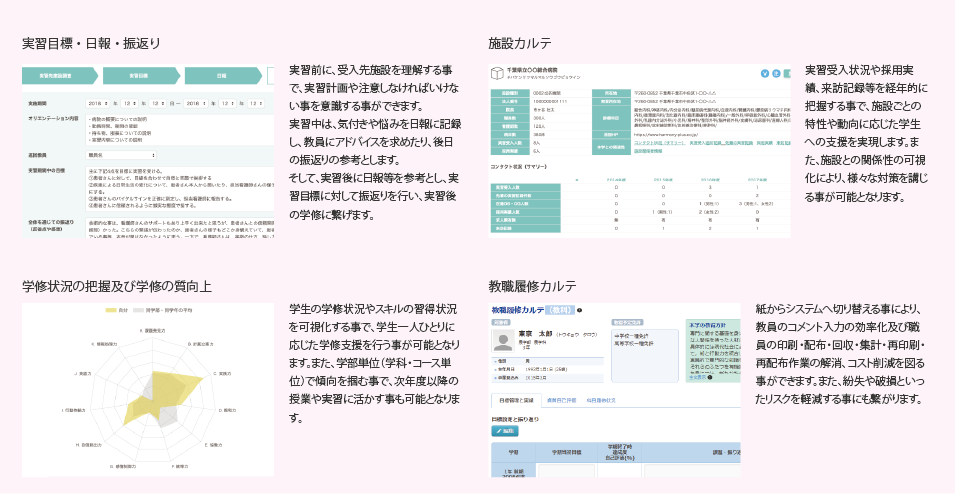Viewport: 955px width, 494px height.
Task: Click the 実習日誌 screenshot thumbnail
Action: pyautogui.click(x=148, y=152)
